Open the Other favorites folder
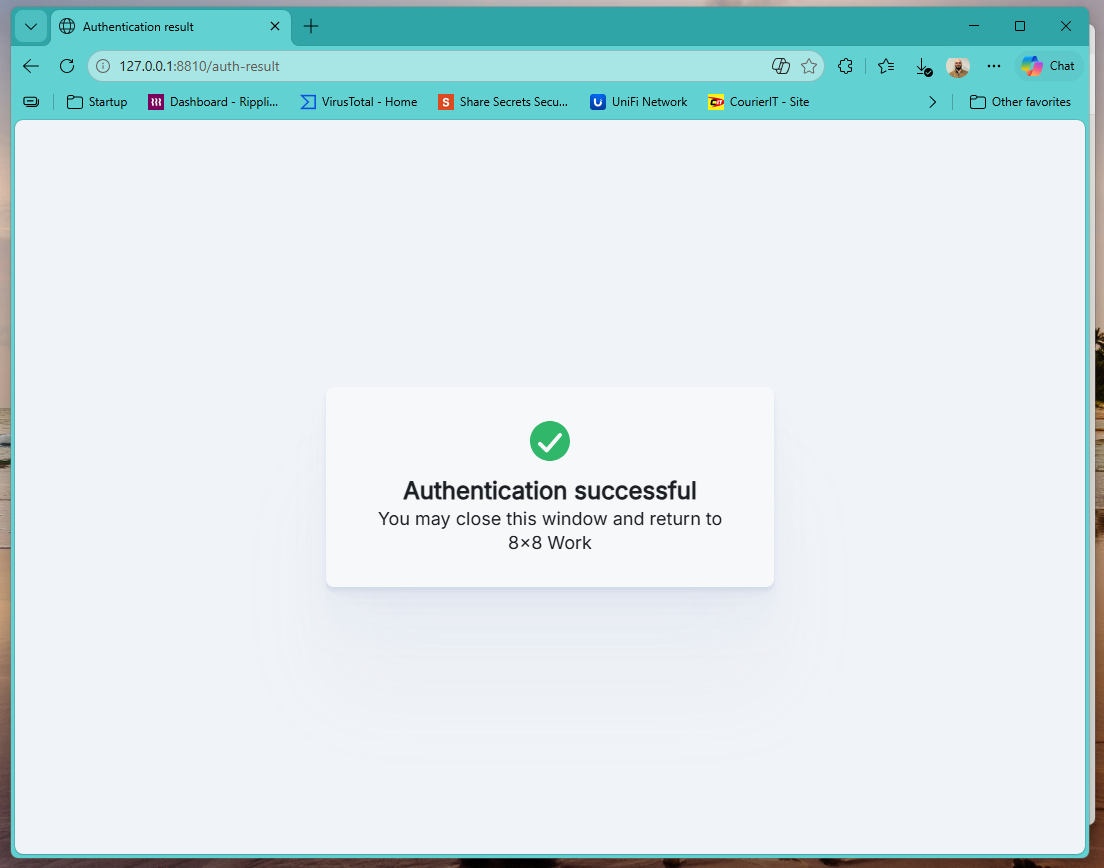1104x868 pixels. 1020,102
